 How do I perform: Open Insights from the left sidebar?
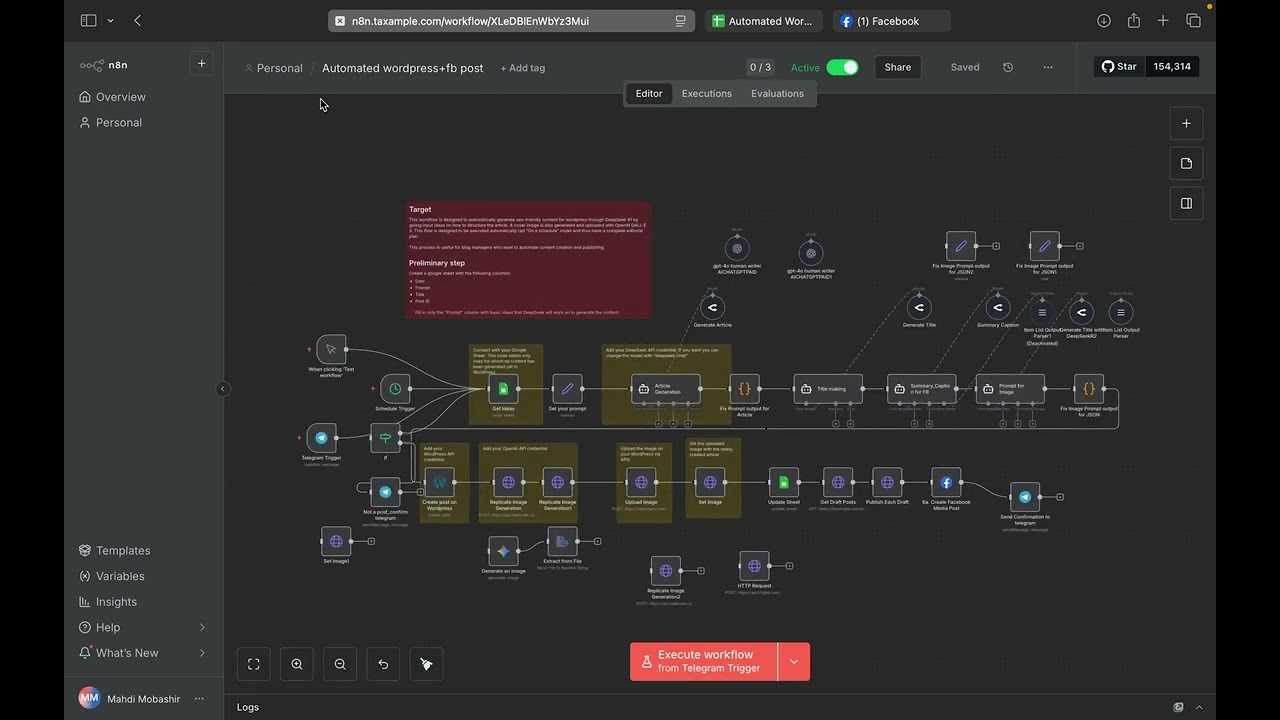[116, 601]
